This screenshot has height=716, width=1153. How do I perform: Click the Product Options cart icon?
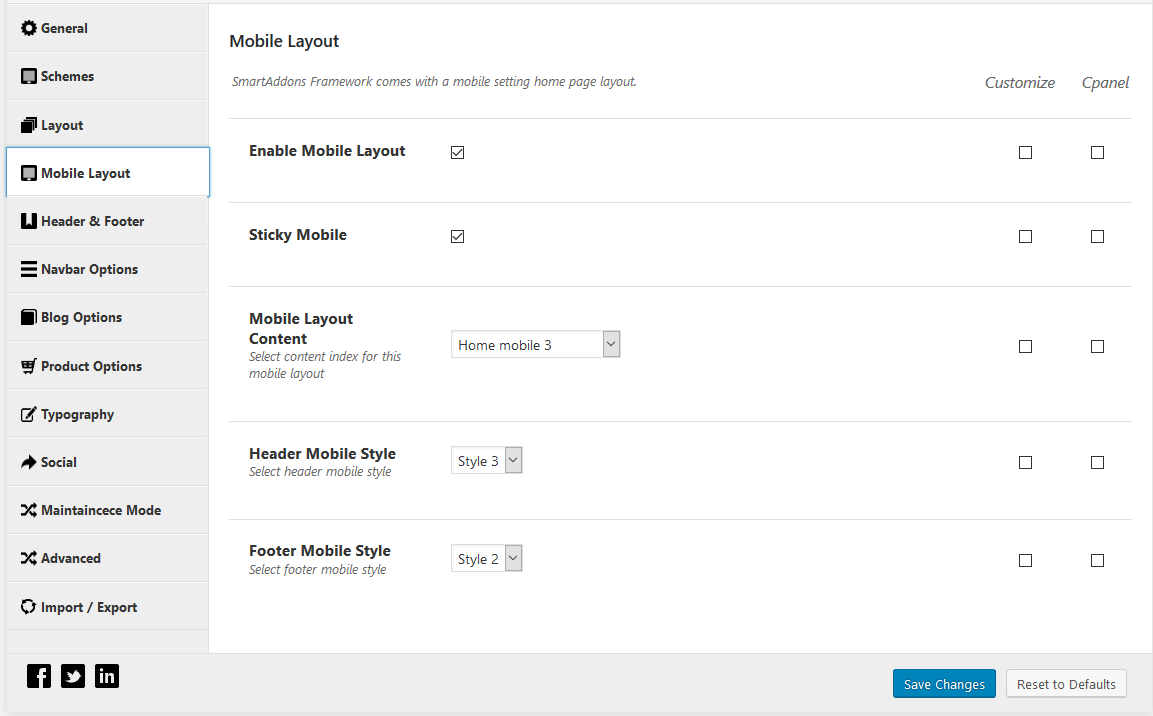point(29,366)
